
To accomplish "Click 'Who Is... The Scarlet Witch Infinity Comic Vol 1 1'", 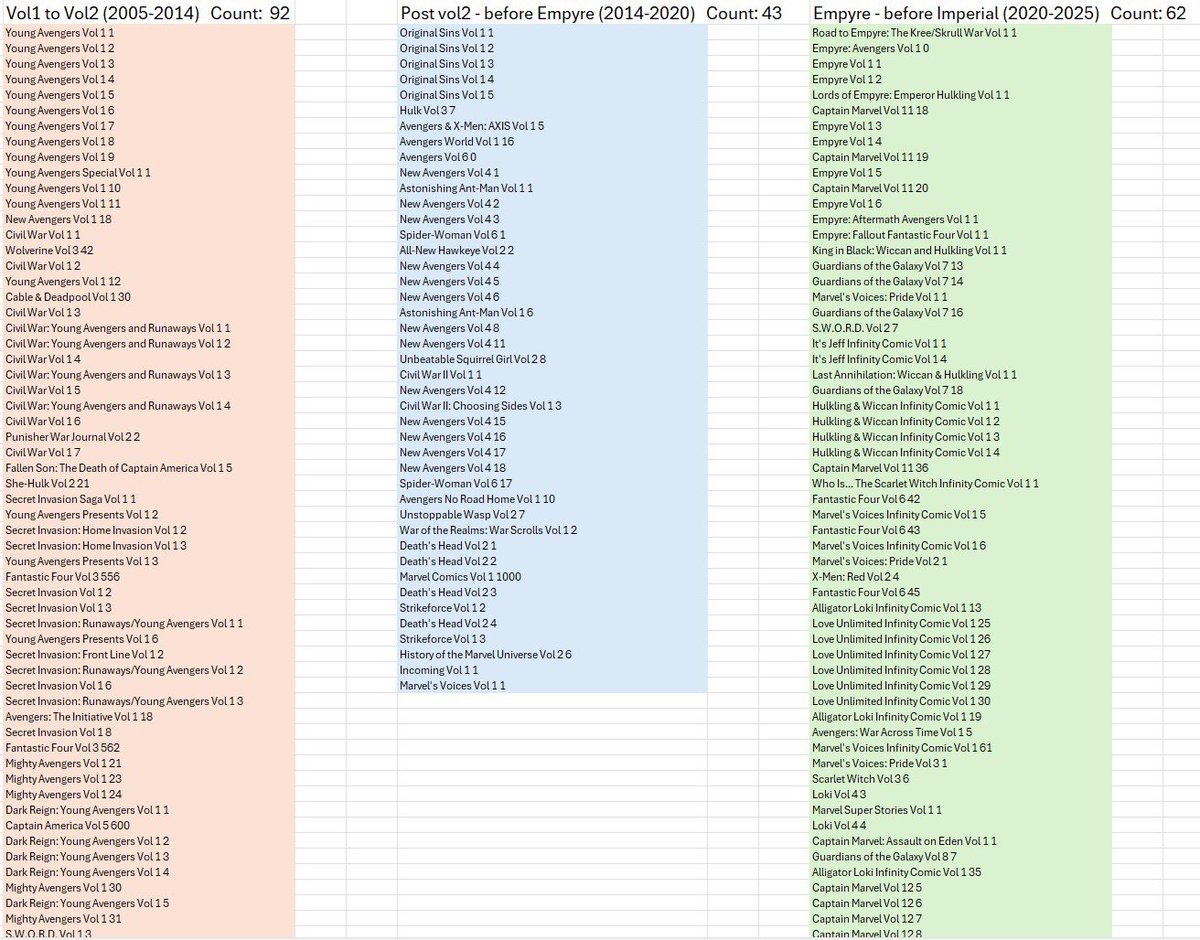I will pos(926,483).
